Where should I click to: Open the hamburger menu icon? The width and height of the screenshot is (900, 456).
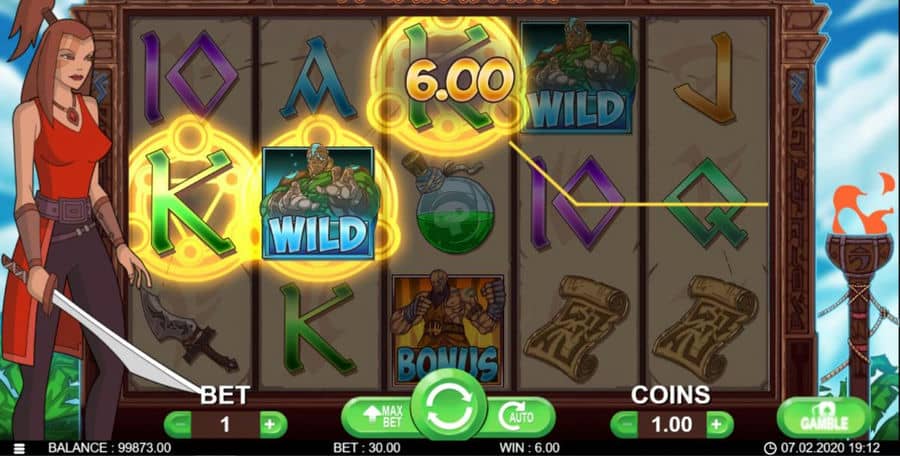20,449
